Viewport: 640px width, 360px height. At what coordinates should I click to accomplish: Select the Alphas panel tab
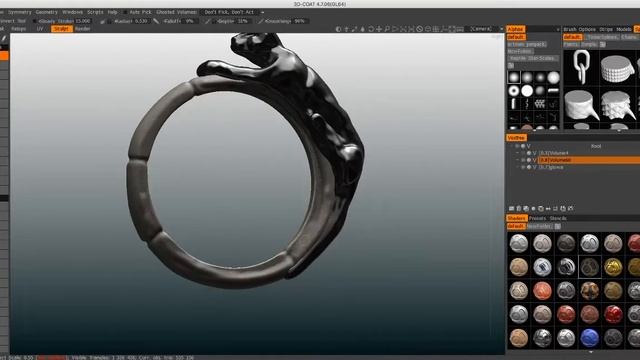point(516,29)
